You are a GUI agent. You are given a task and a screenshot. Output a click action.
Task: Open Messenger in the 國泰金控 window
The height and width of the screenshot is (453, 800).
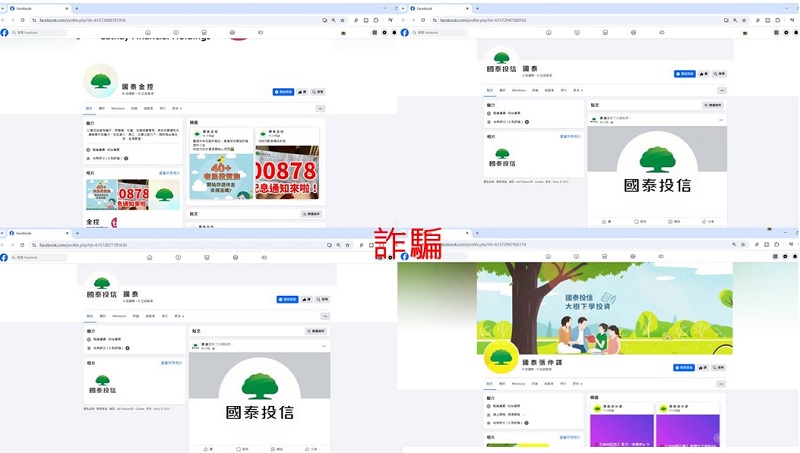385,33
